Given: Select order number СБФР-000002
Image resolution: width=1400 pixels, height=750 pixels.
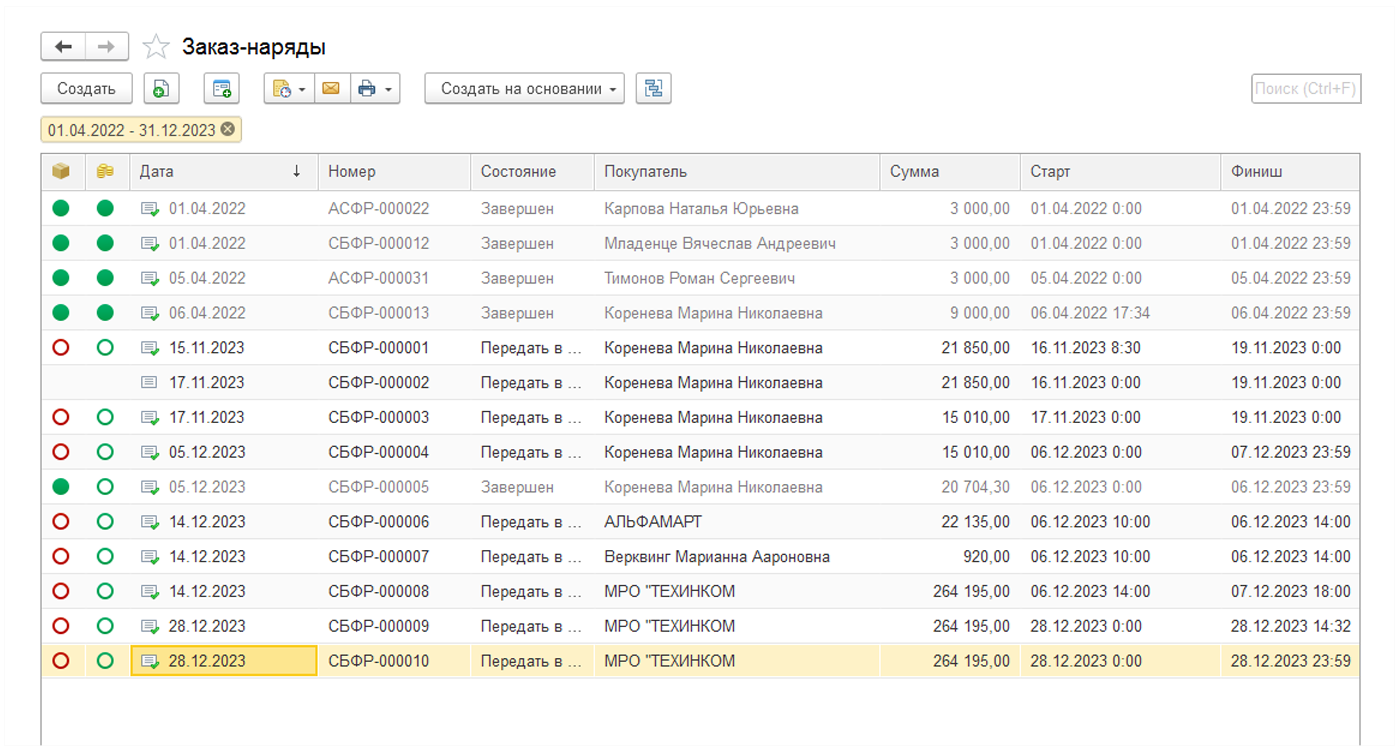Looking at the screenshot, I should pyautogui.click(x=379, y=383).
